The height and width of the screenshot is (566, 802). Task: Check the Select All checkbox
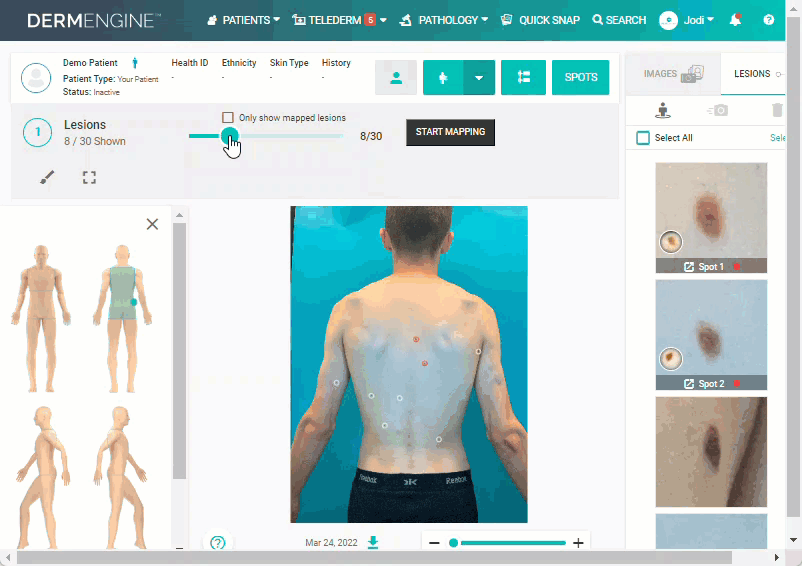click(x=643, y=138)
